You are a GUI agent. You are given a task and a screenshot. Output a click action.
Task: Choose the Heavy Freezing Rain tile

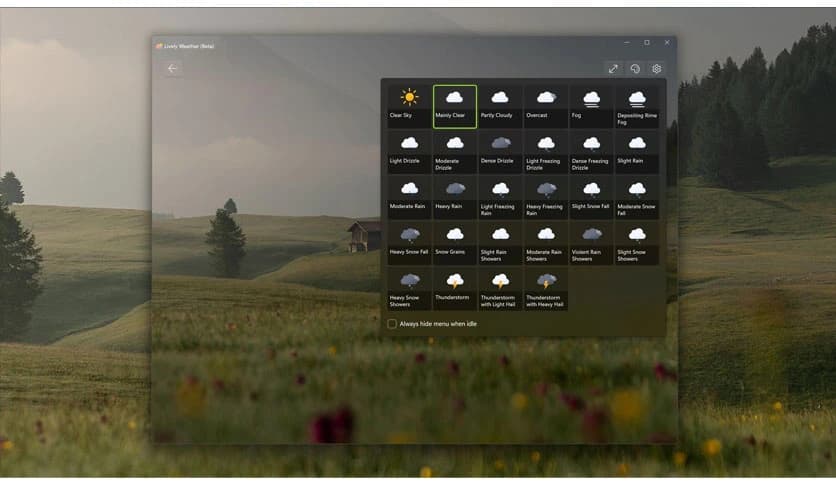pos(546,198)
